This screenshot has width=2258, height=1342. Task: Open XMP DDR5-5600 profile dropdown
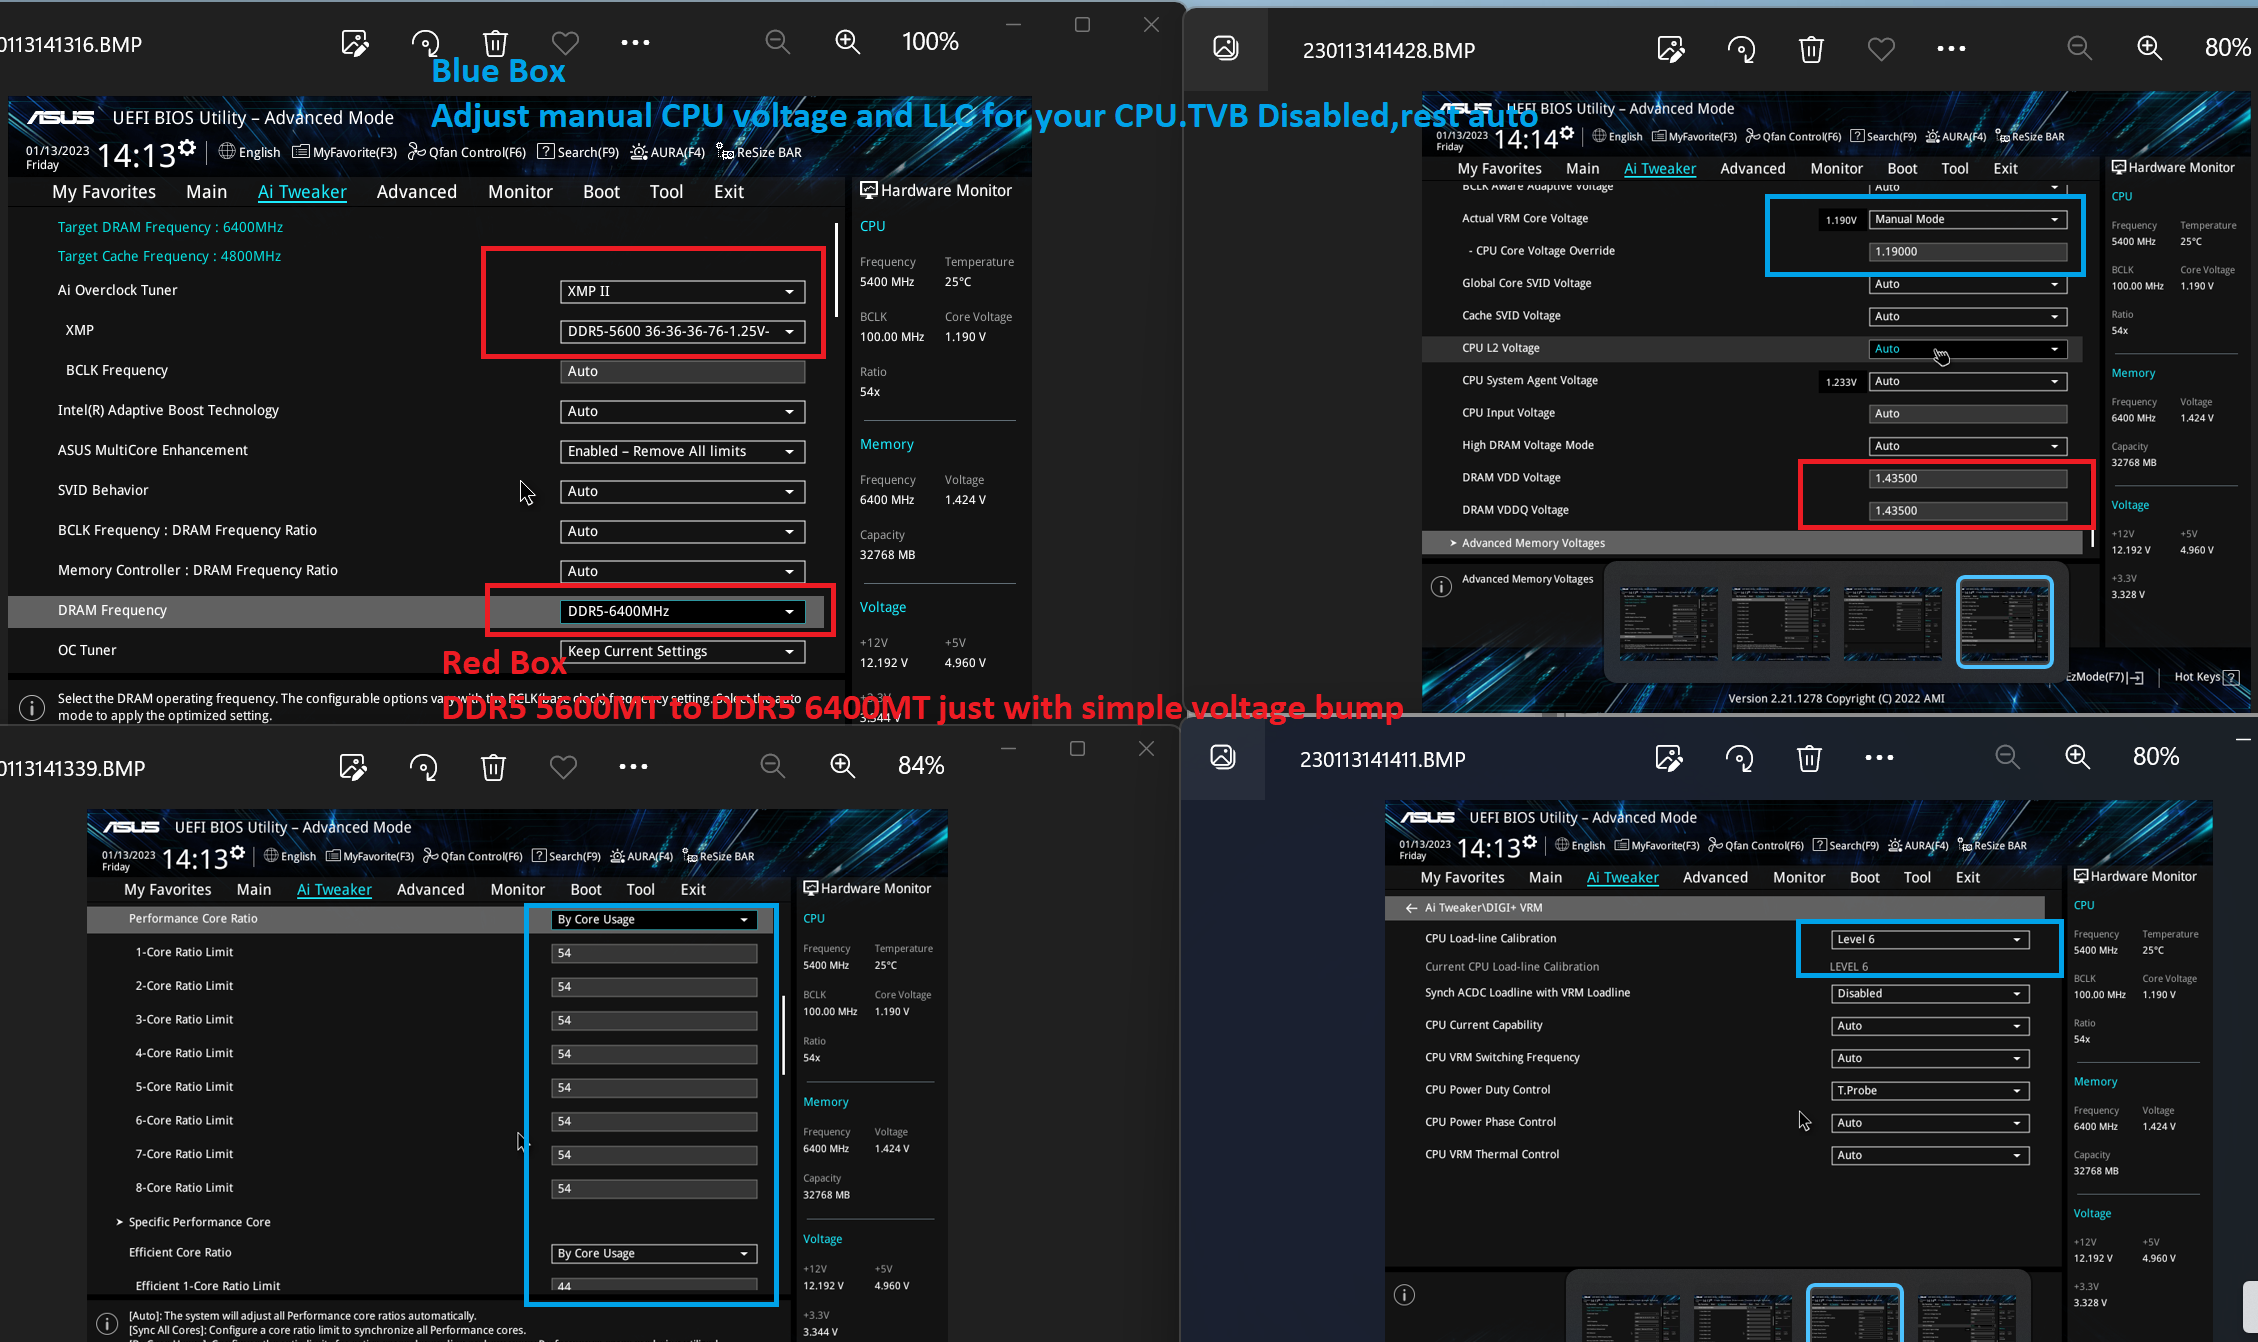pos(682,331)
